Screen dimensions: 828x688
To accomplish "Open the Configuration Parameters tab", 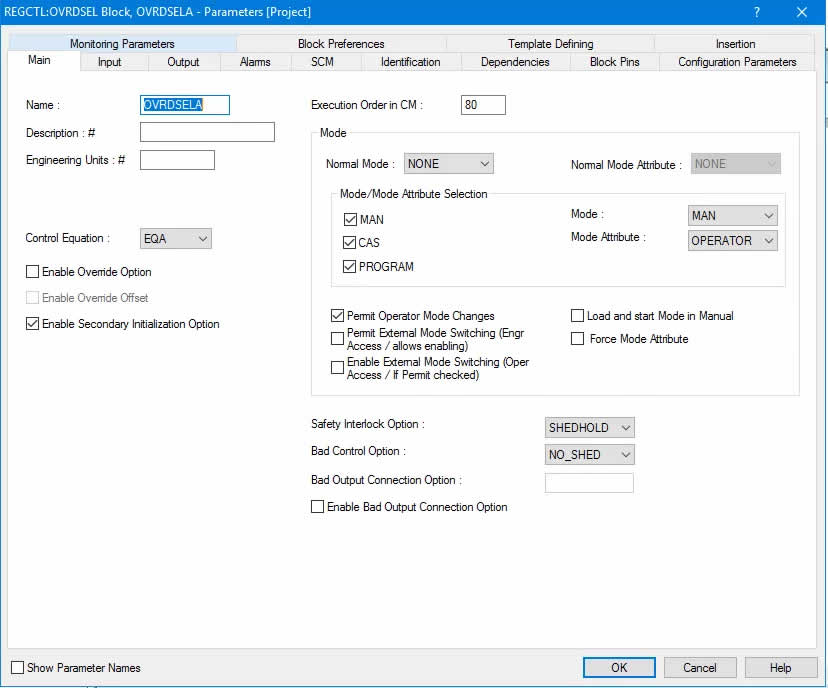I will (737, 62).
